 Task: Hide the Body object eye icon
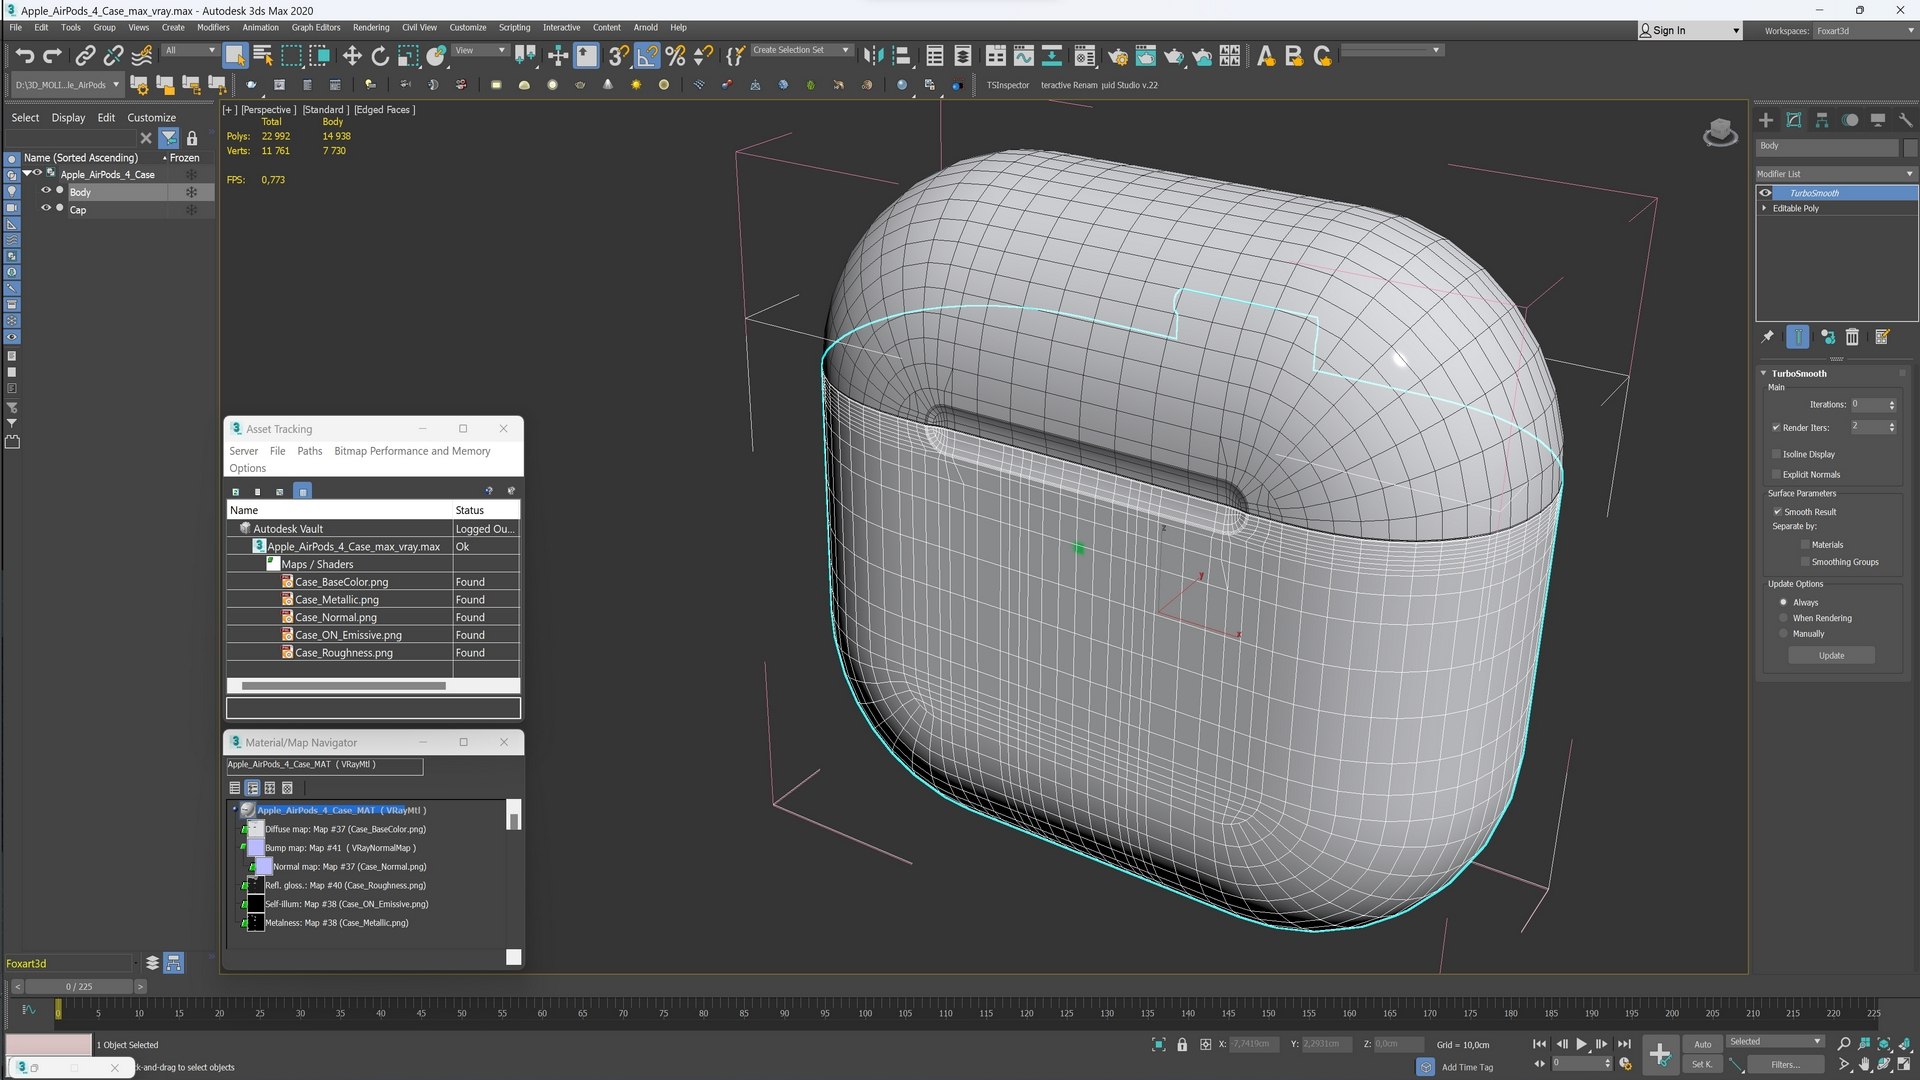(x=45, y=191)
